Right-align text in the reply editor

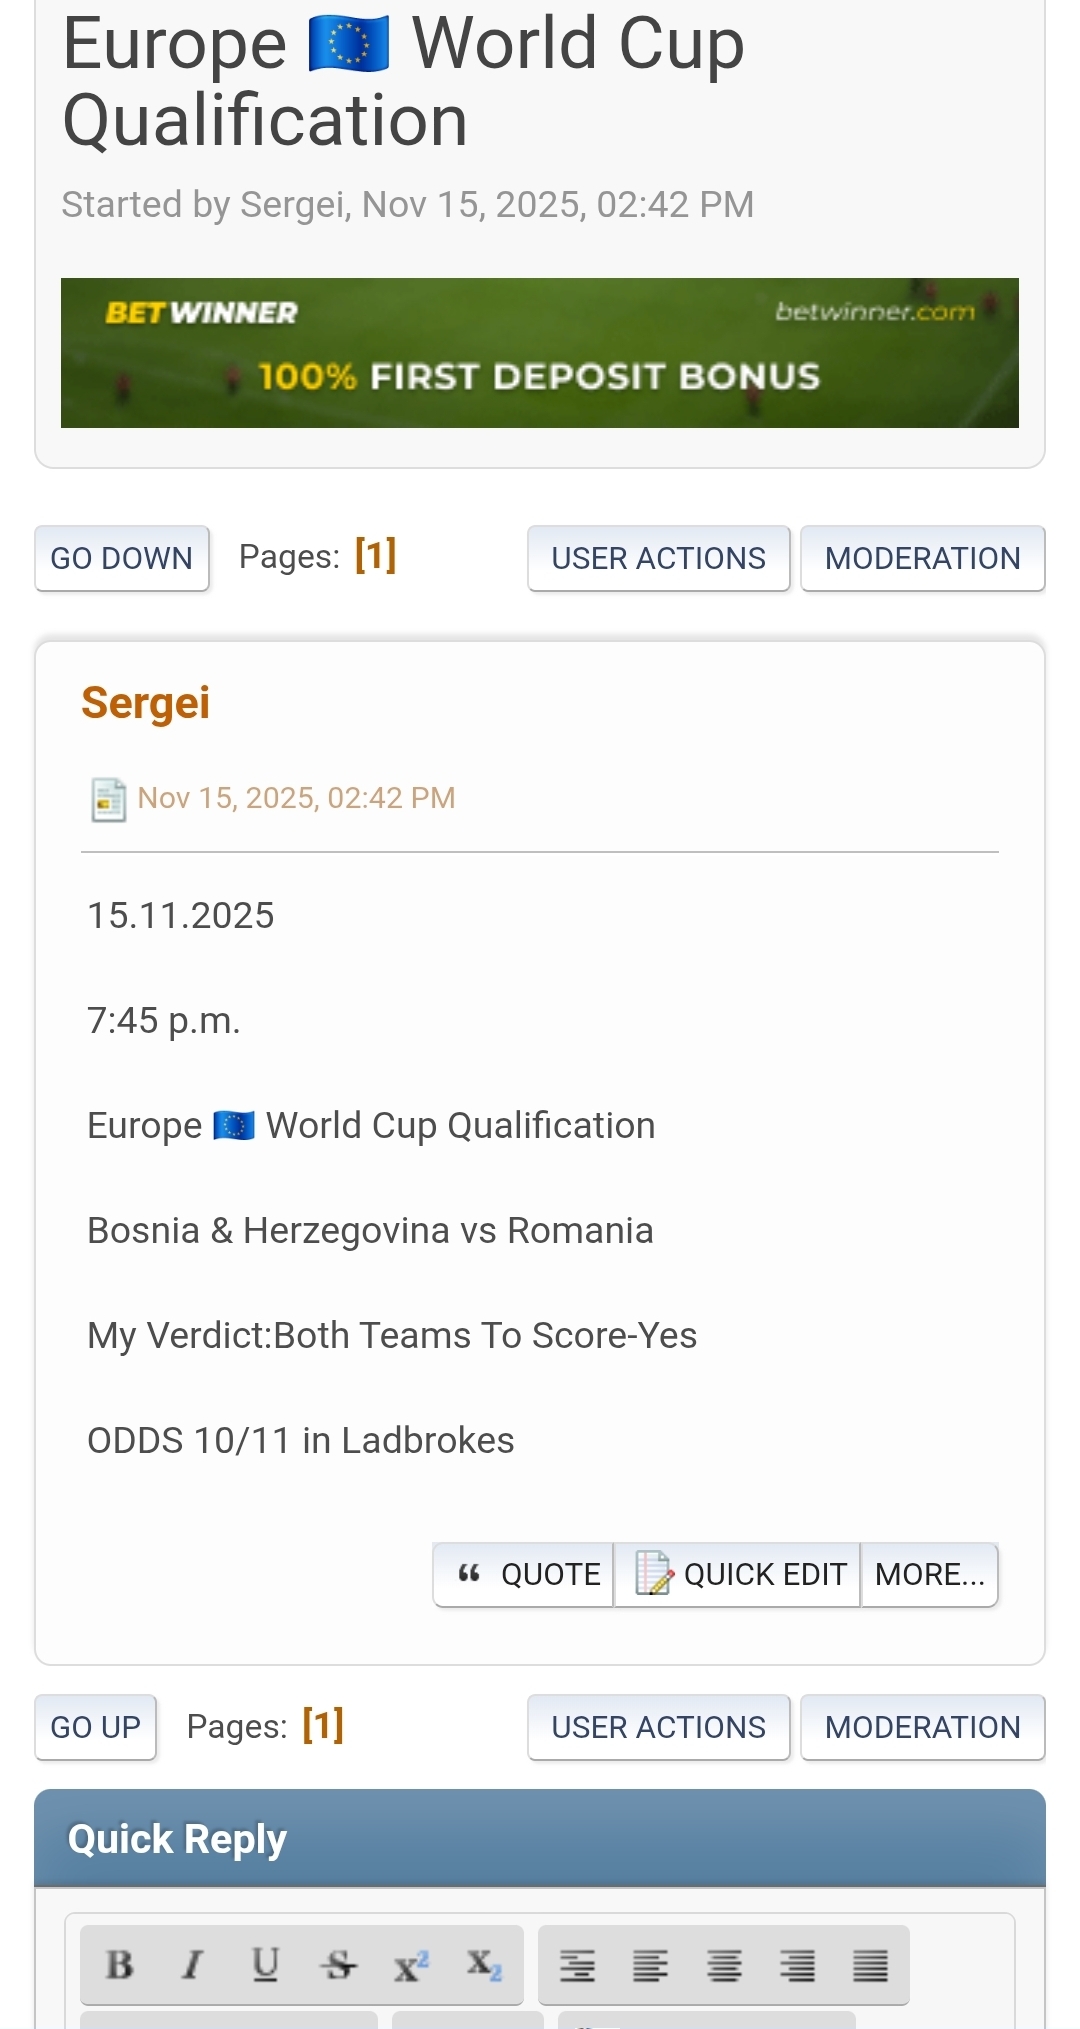pyautogui.click(x=797, y=1966)
